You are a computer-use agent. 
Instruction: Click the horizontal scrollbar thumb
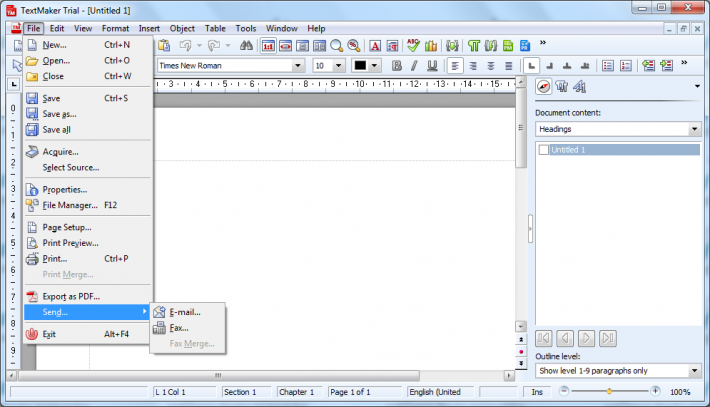click(219, 375)
